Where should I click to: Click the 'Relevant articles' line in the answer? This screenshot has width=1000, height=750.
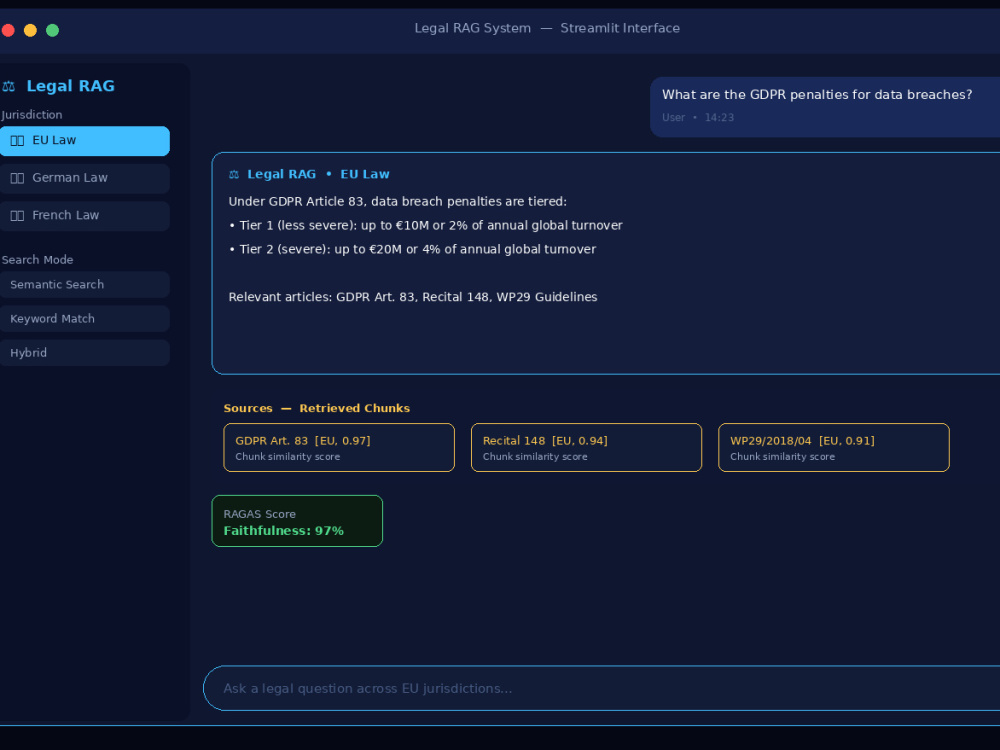pos(413,297)
